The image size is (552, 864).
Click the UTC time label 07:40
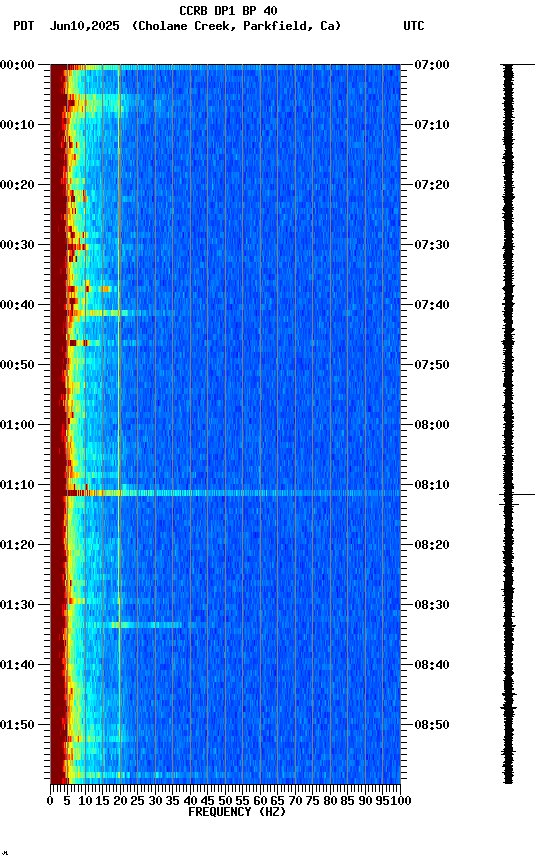click(432, 305)
